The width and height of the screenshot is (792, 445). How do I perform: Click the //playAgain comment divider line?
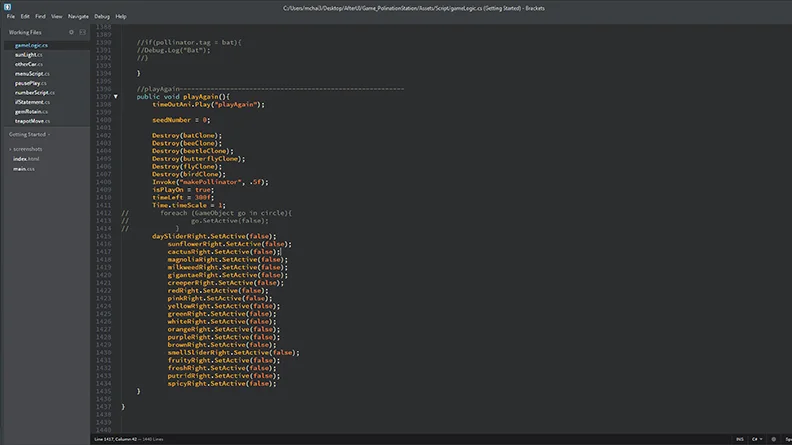pos(270,89)
